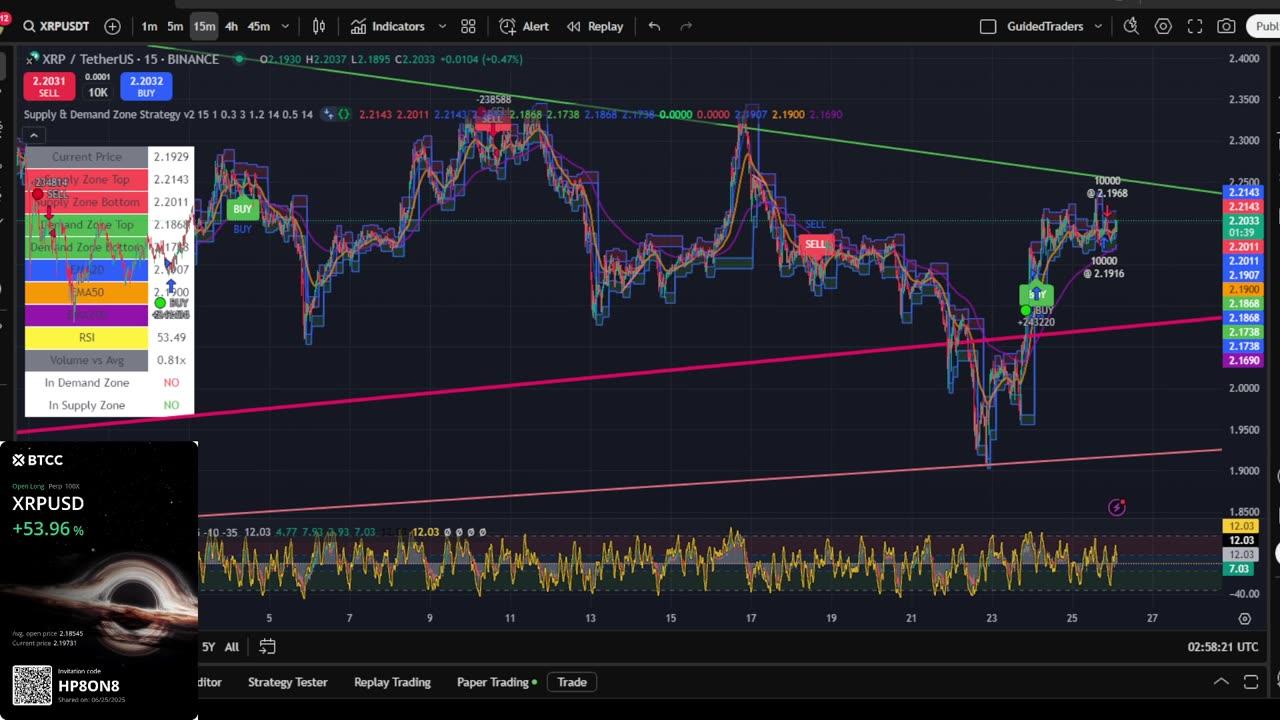Open the quick search lightning icon
This screenshot has height=720, width=1280.
coord(1131,26)
